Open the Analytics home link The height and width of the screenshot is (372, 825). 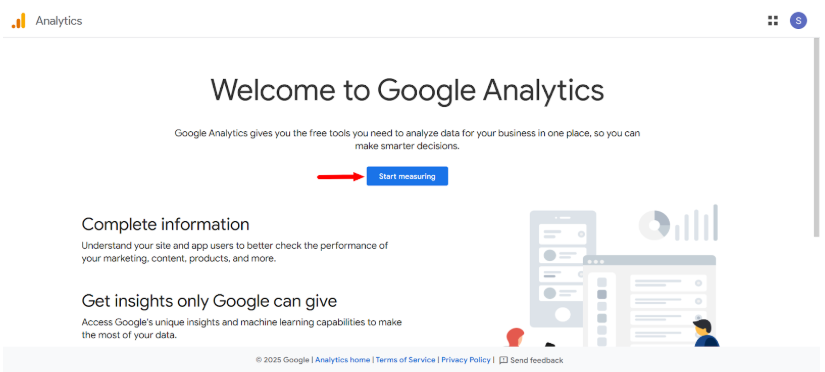click(x=343, y=360)
